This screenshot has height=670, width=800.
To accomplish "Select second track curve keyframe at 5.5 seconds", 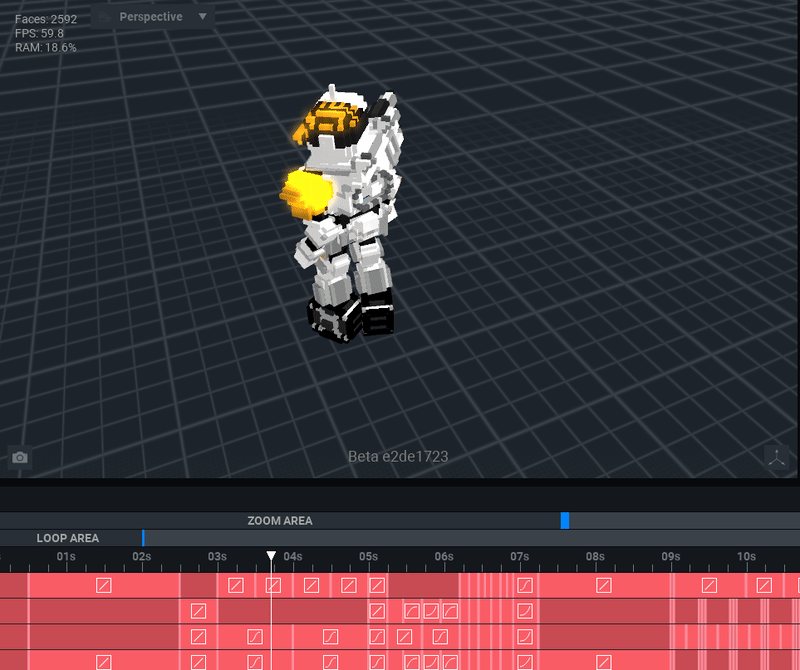I will coord(412,611).
